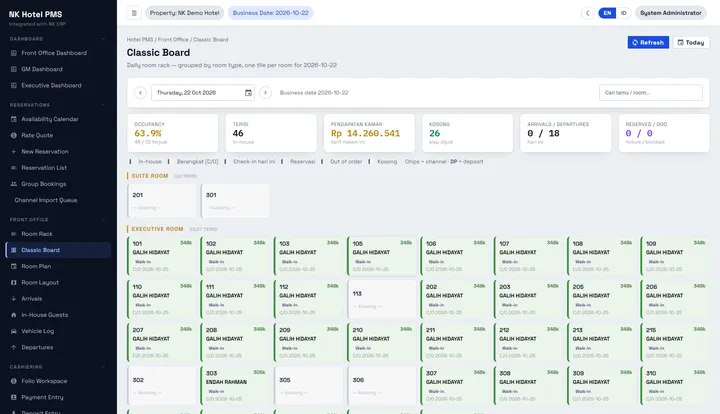
Task: Collapse the Reservations sidebar section
Action: (103, 105)
